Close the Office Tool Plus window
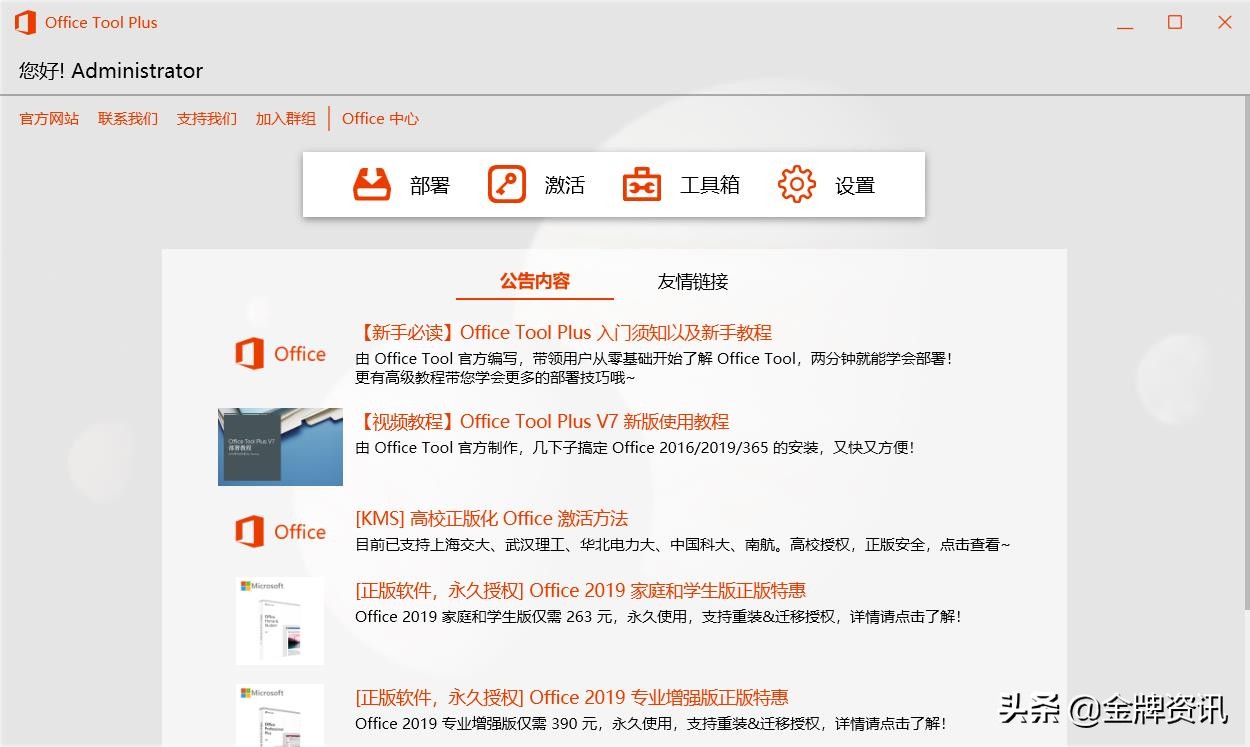This screenshot has height=747, width=1250. (1224, 23)
